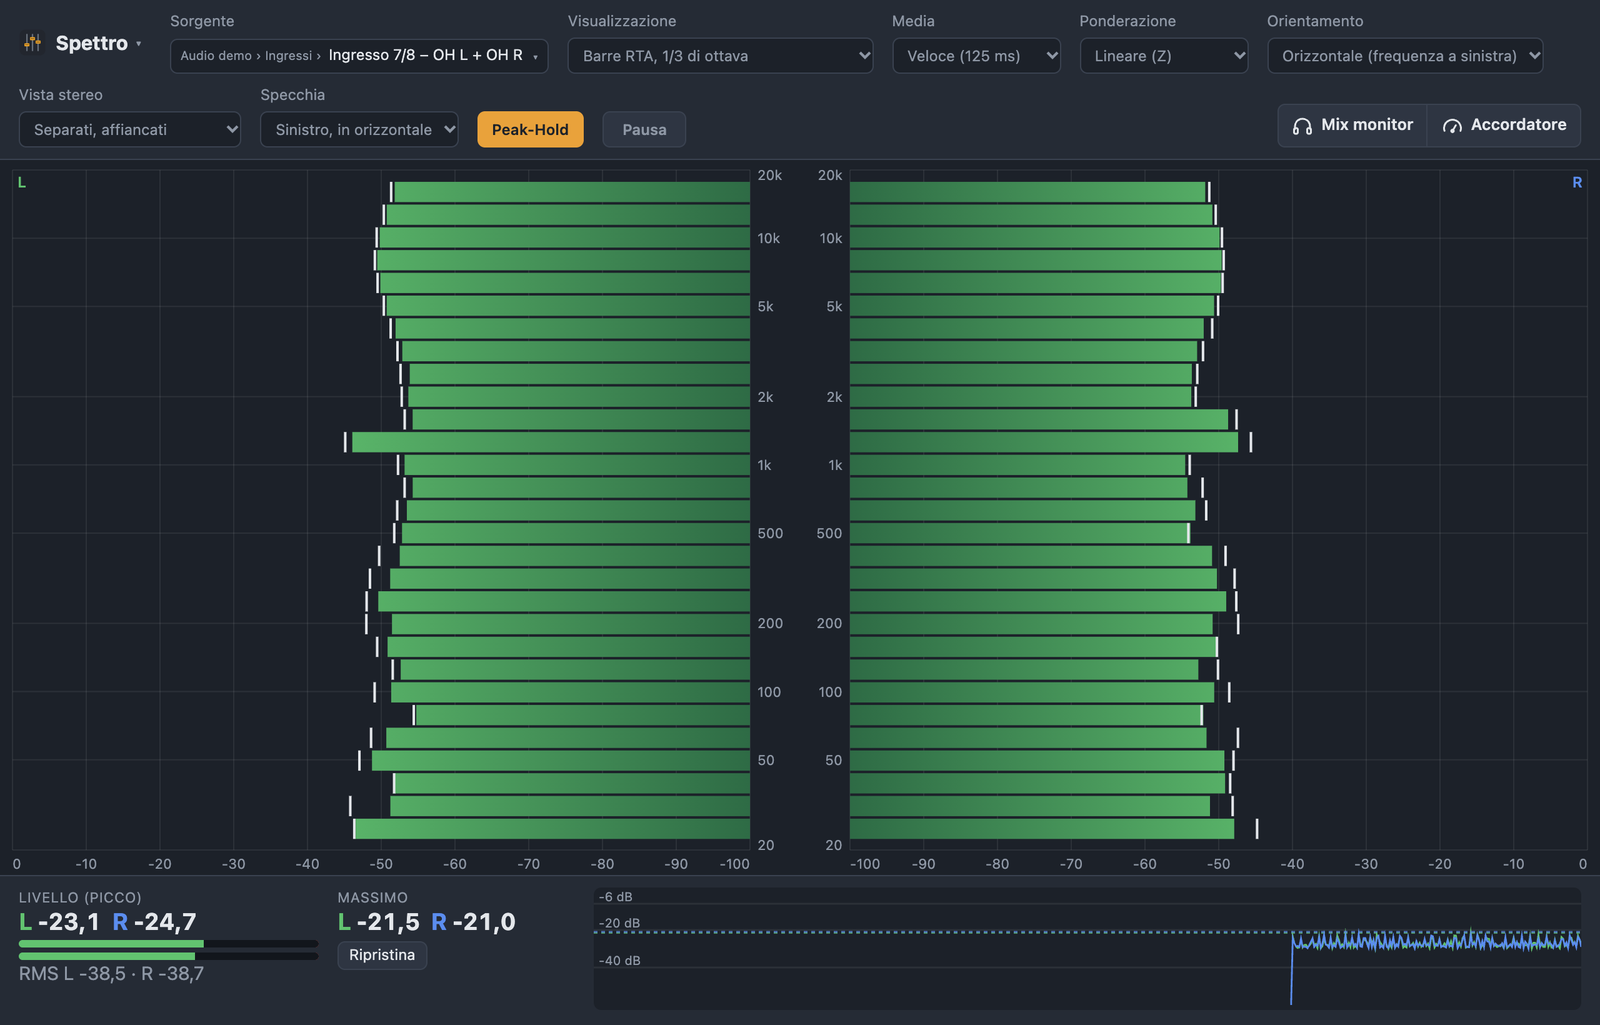This screenshot has width=1600, height=1025.
Task: Expand the Spettro view switcher arrow
Action: pyautogui.click(x=139, y=43)
